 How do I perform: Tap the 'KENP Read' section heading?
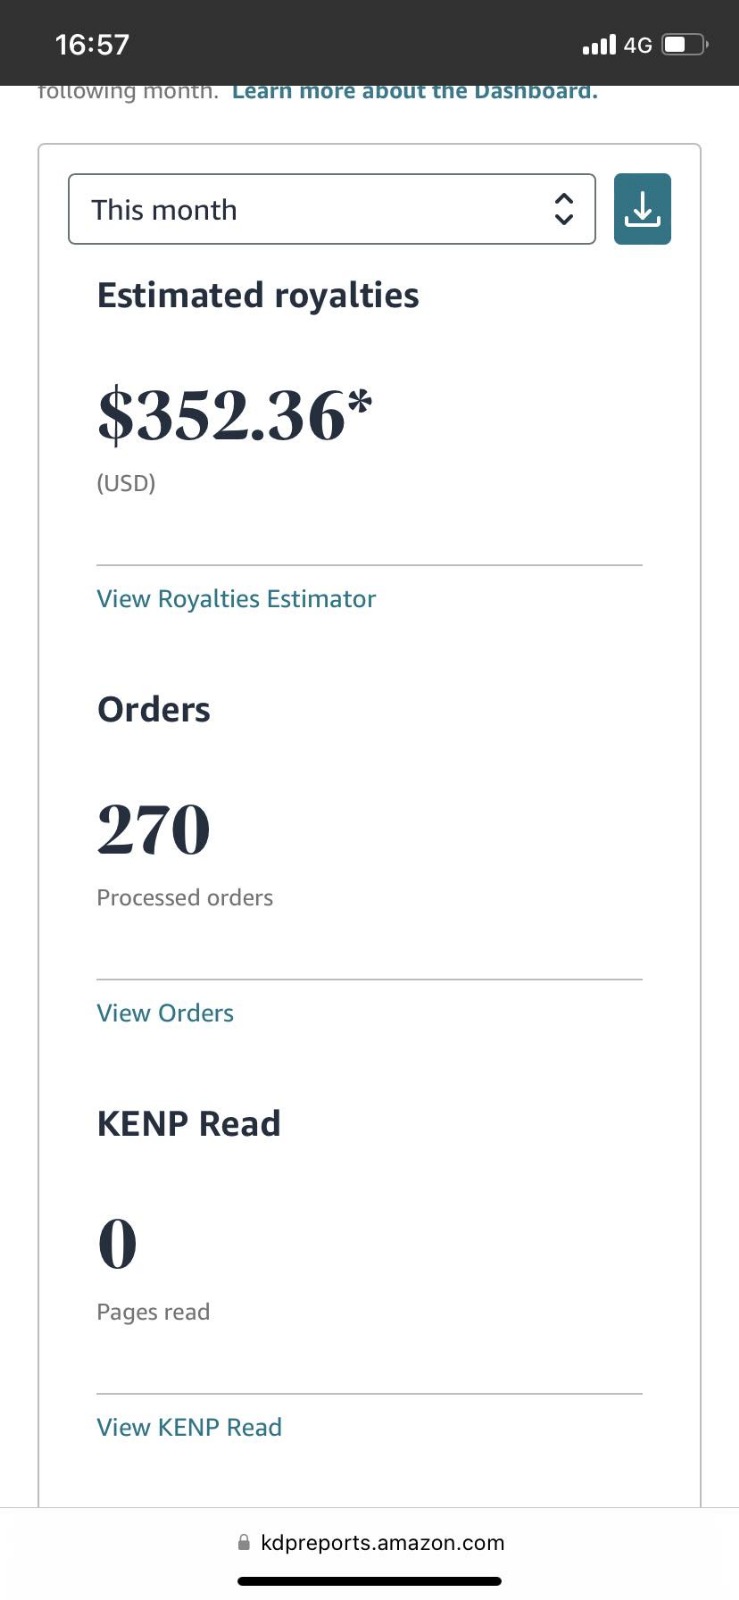[189, 1124]
